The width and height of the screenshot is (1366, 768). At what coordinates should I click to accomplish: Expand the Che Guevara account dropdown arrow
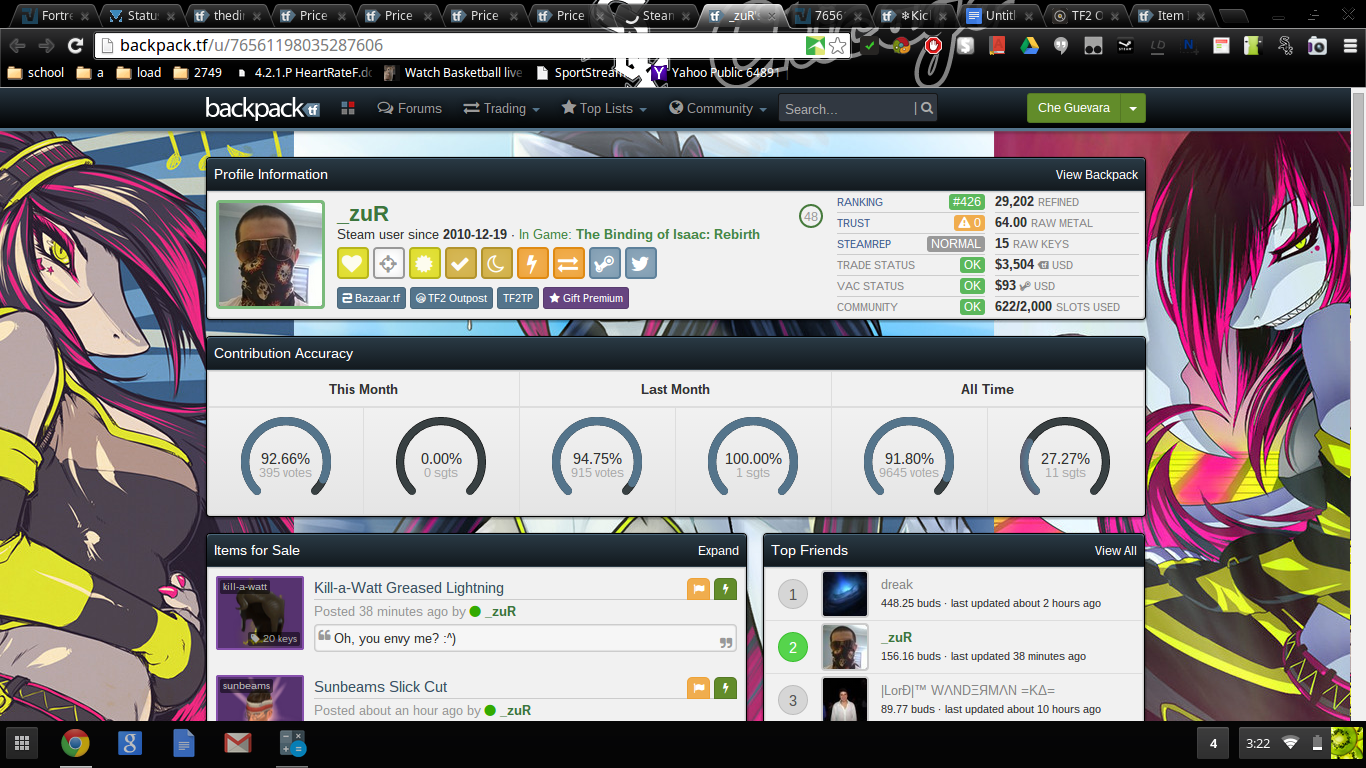tap(1132, 109)
